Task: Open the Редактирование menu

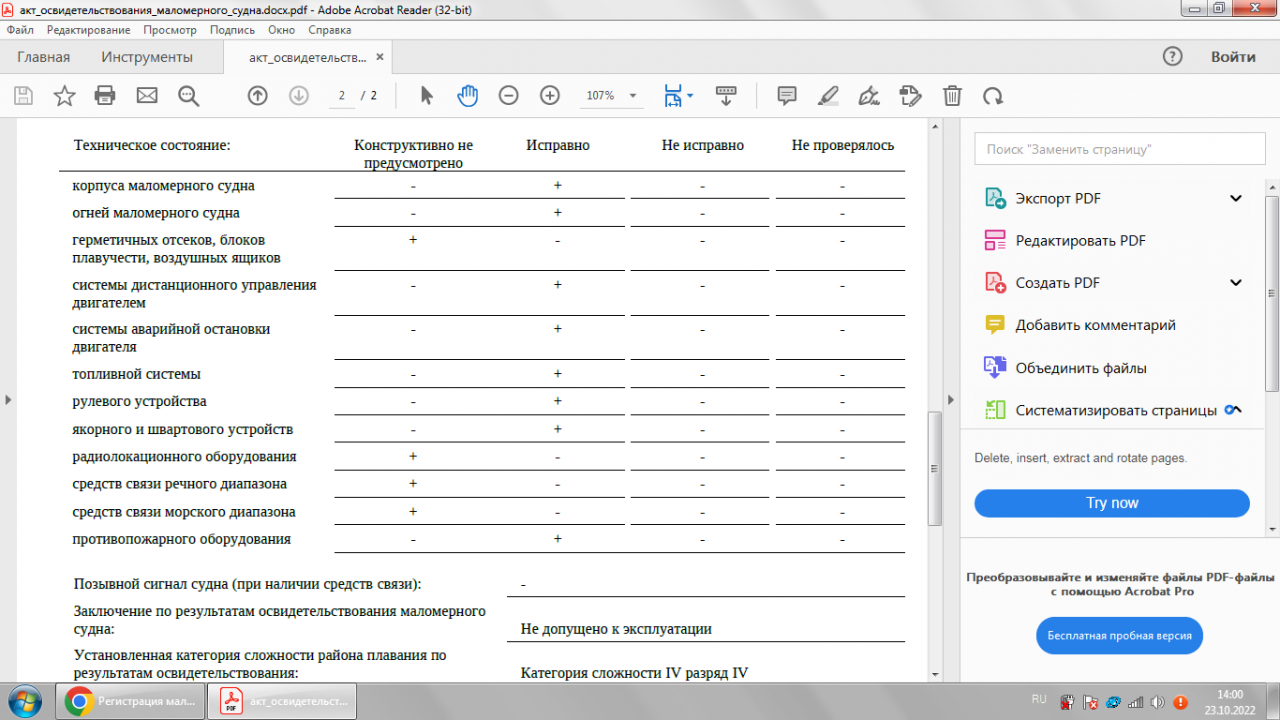Action: (88, 30)
